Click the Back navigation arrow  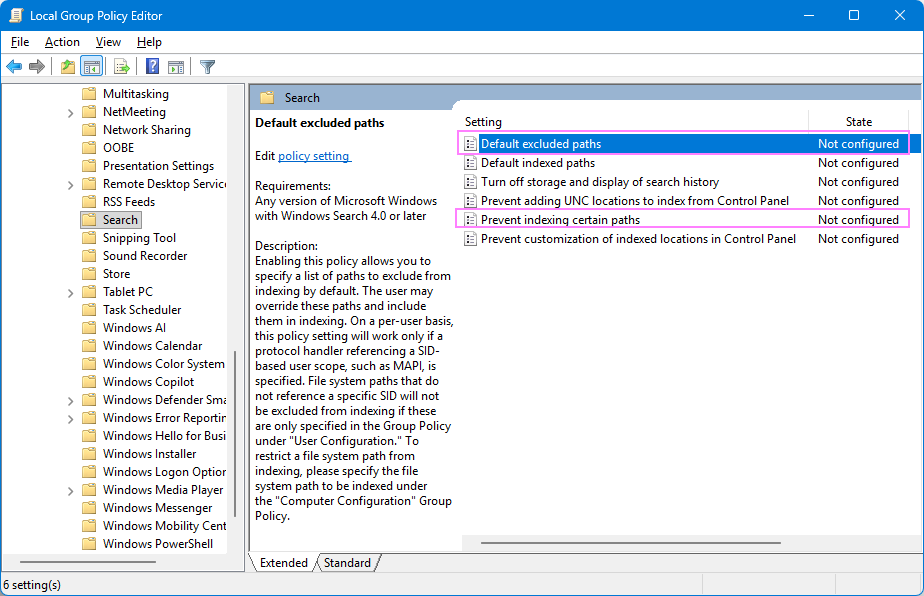(x=13, y=66)
